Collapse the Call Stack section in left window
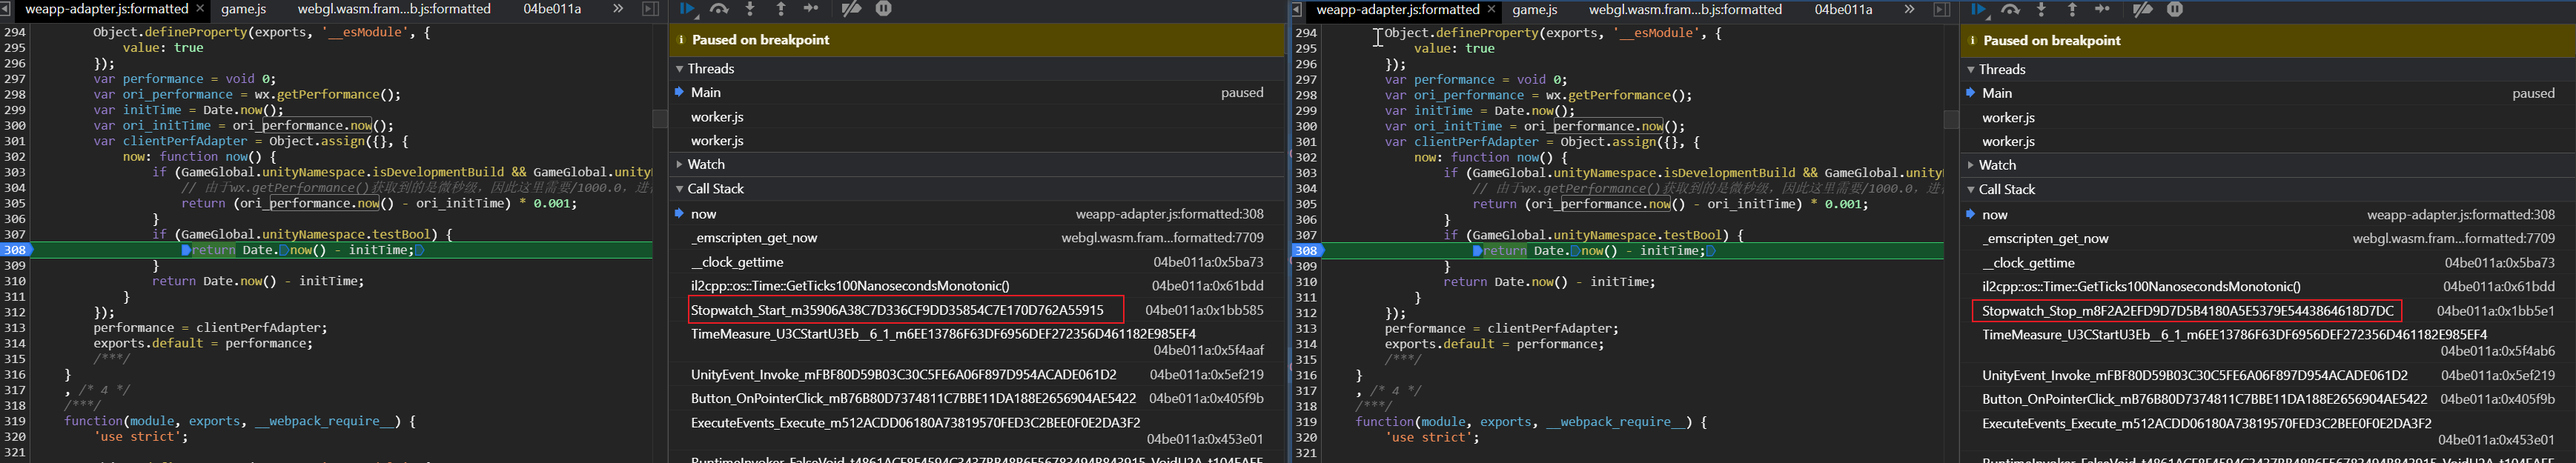2576x463 pixels. (x=976, y=189)
